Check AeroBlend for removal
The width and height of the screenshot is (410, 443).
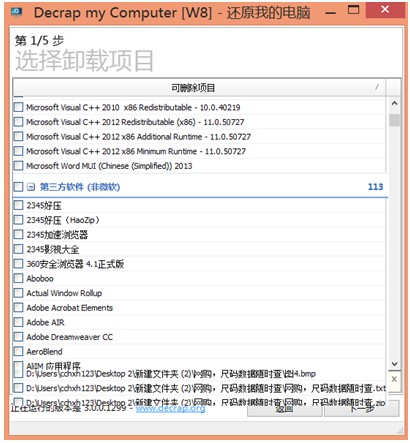pos(18,351)
